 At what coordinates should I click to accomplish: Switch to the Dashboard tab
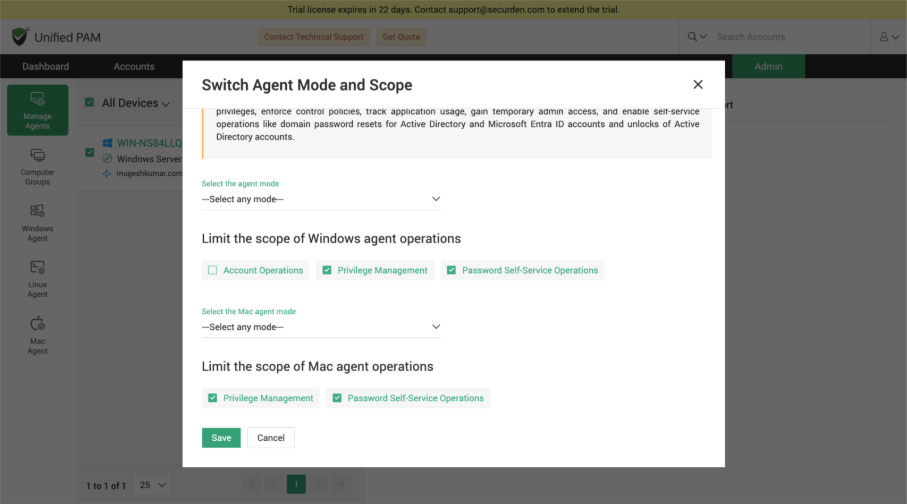pos(45,67)
